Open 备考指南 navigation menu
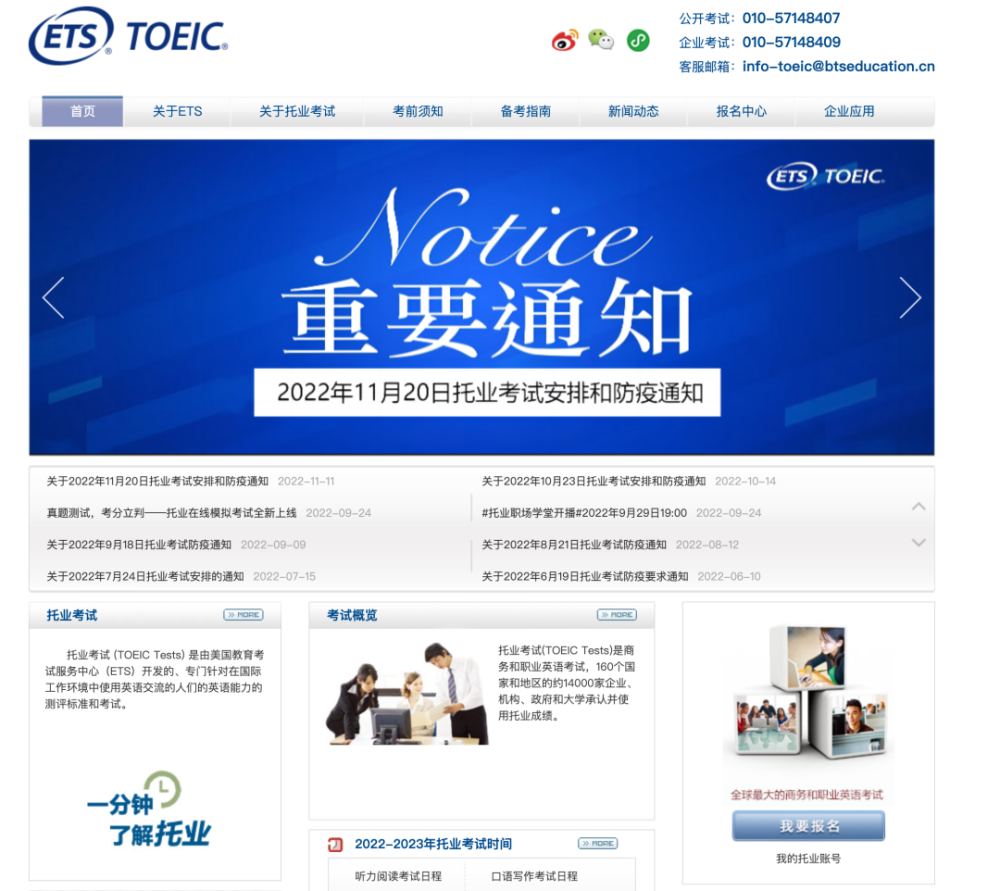Screen dimensions: 1000x891 coord(526,112)
